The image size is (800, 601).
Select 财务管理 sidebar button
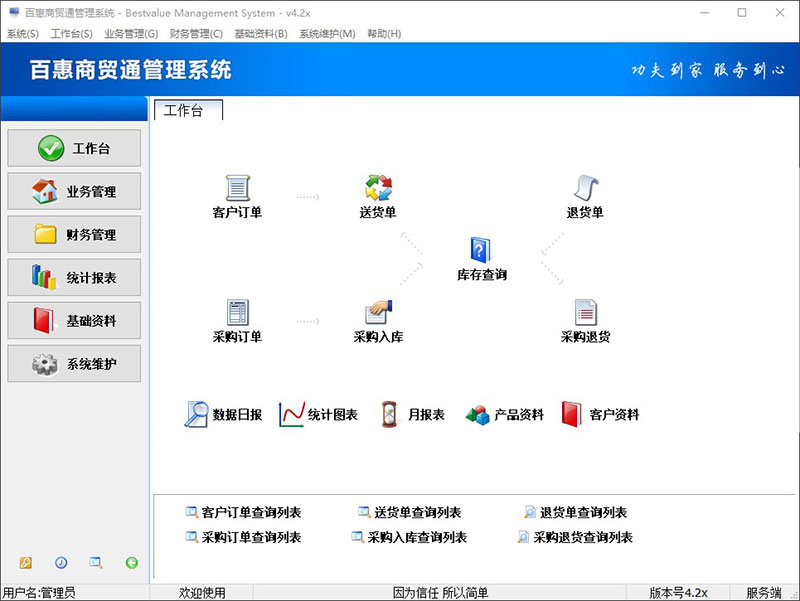pos(74,234)
